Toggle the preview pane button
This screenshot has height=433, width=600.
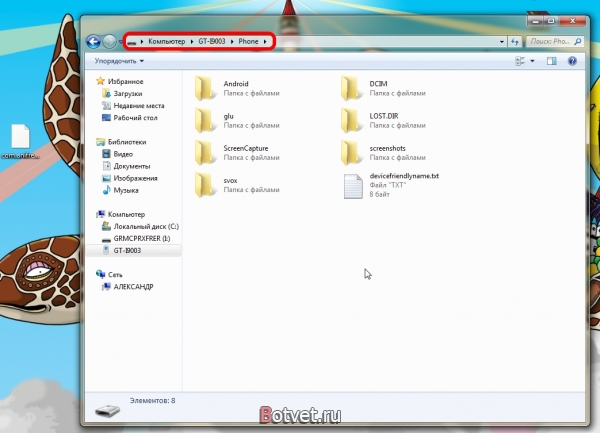[x=551, y=61]
